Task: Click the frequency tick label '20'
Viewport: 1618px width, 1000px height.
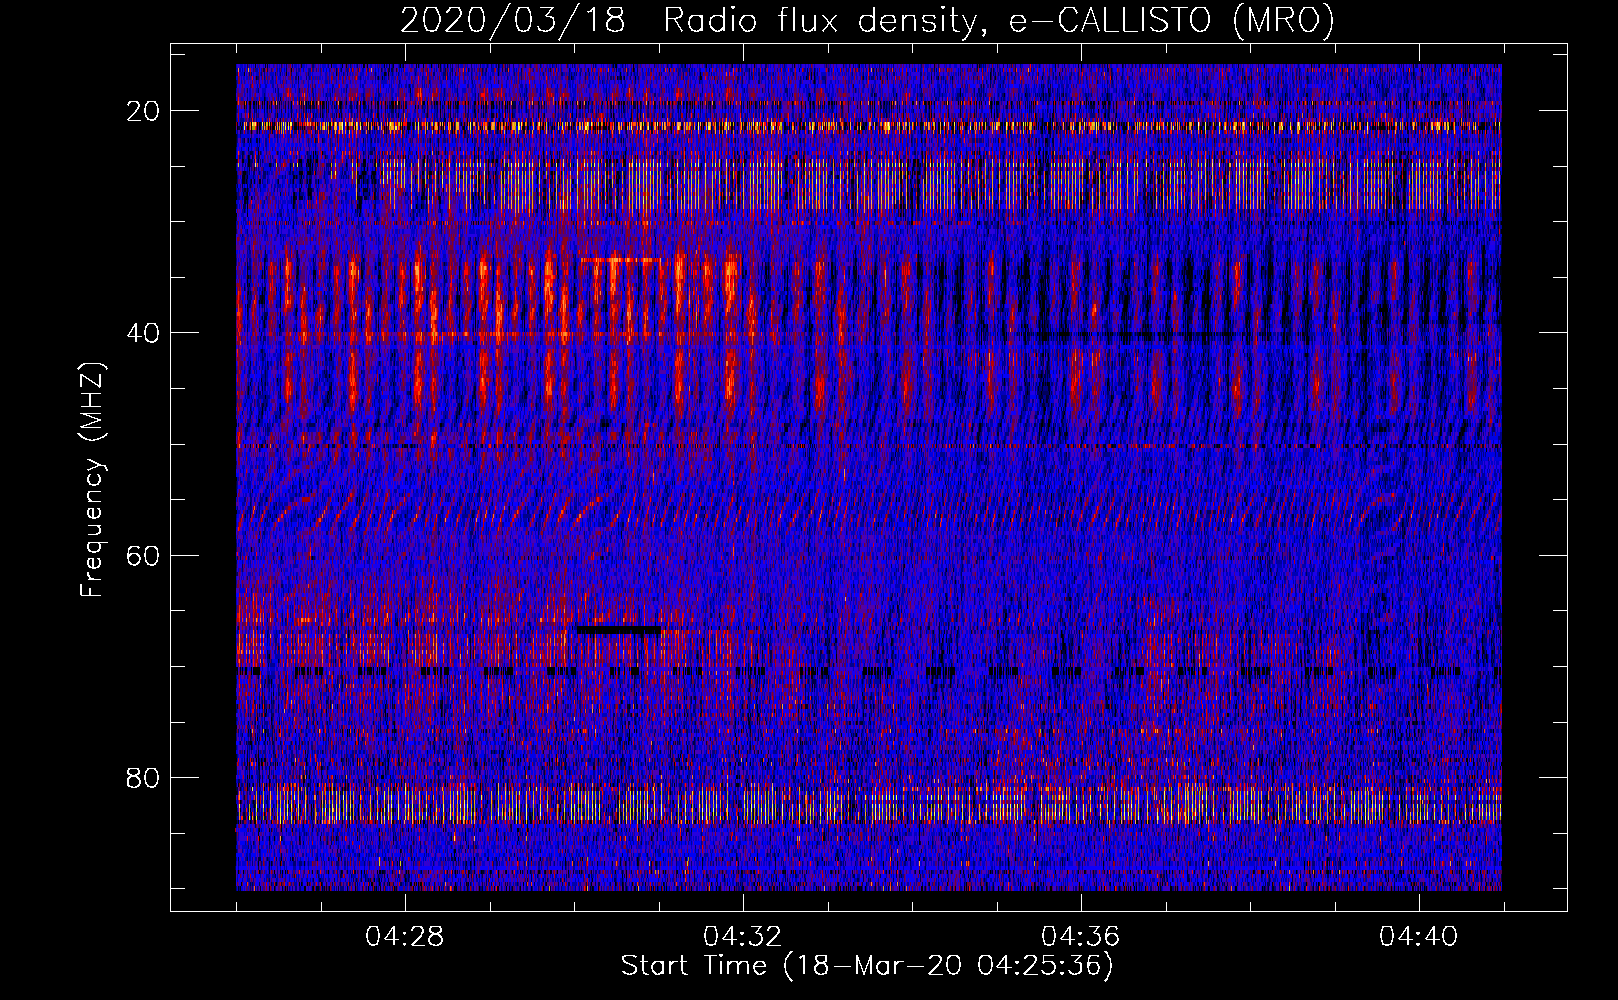Action: click(144, 111)
